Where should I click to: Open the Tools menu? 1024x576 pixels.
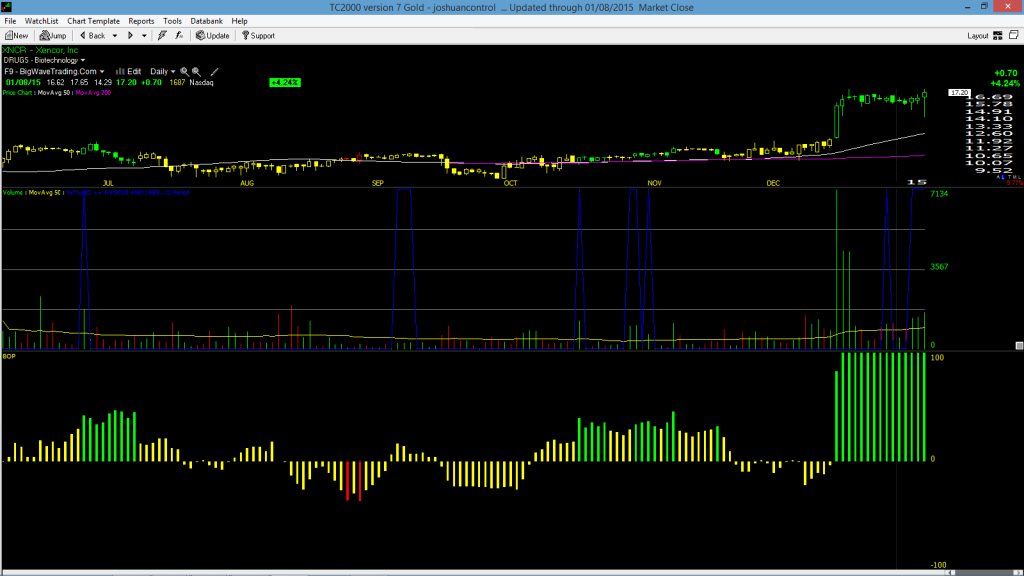[172, 21]
